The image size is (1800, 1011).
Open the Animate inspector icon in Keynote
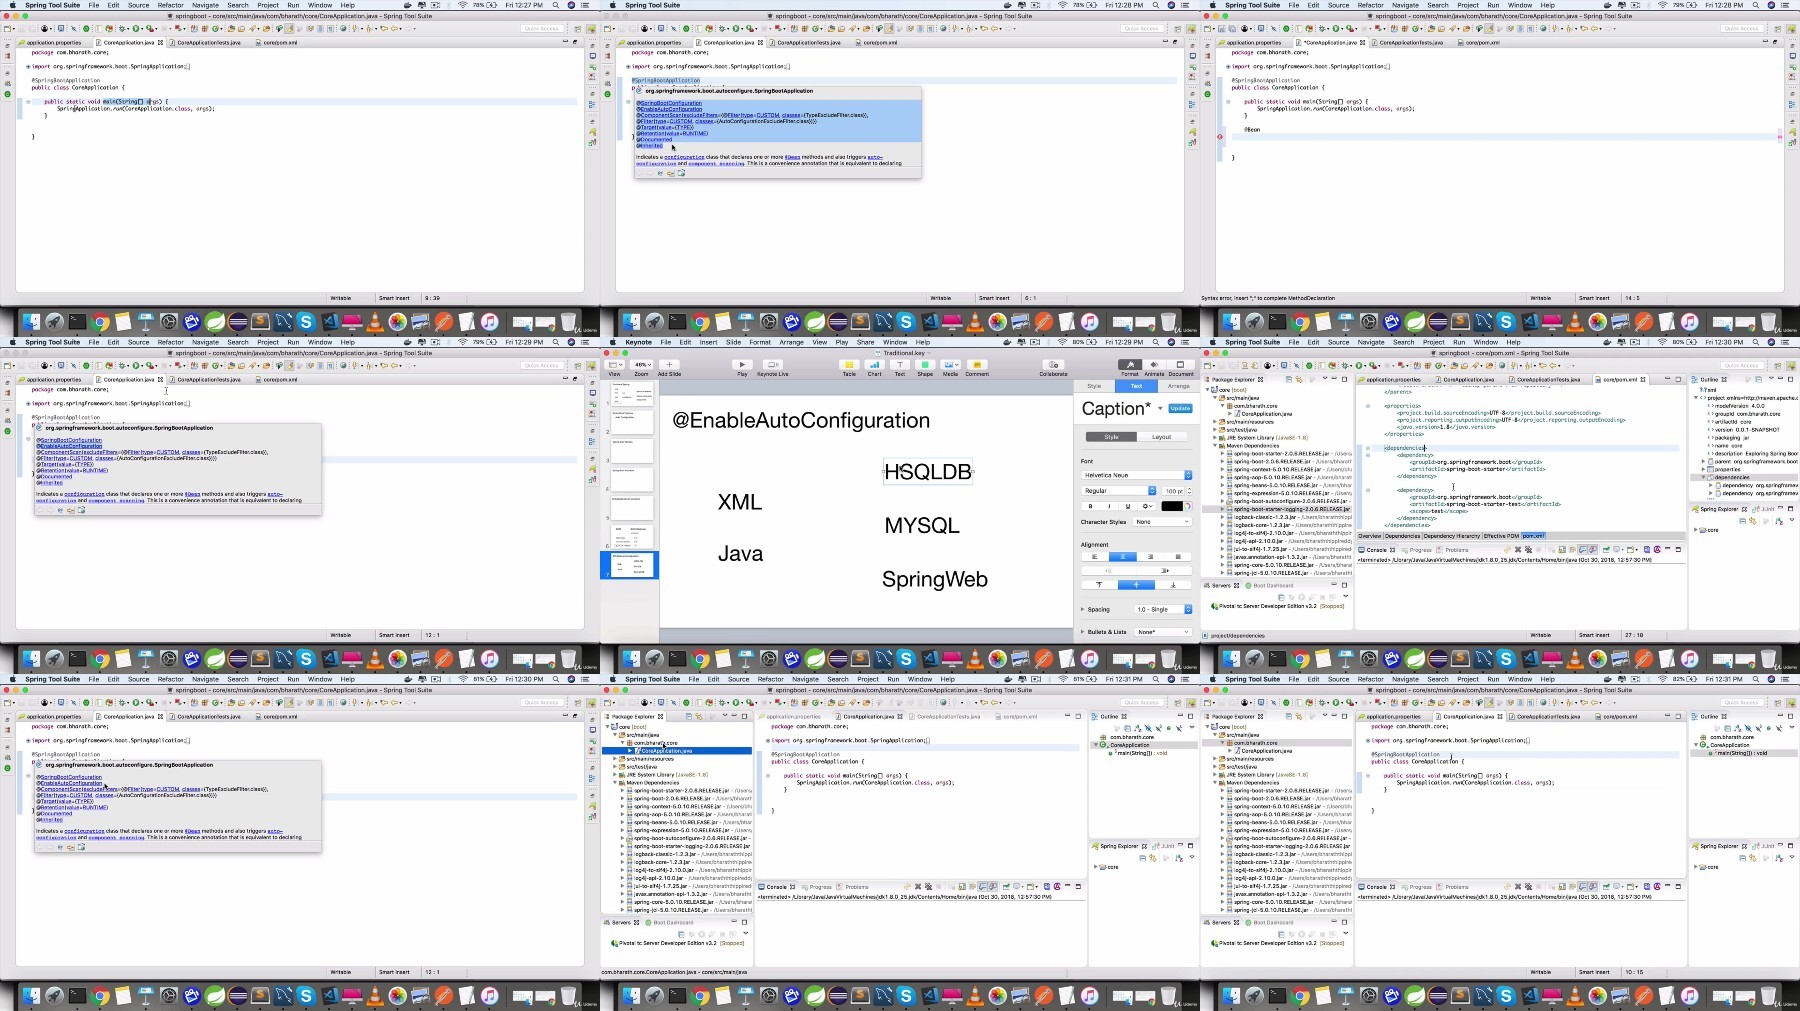point(1154,364)
